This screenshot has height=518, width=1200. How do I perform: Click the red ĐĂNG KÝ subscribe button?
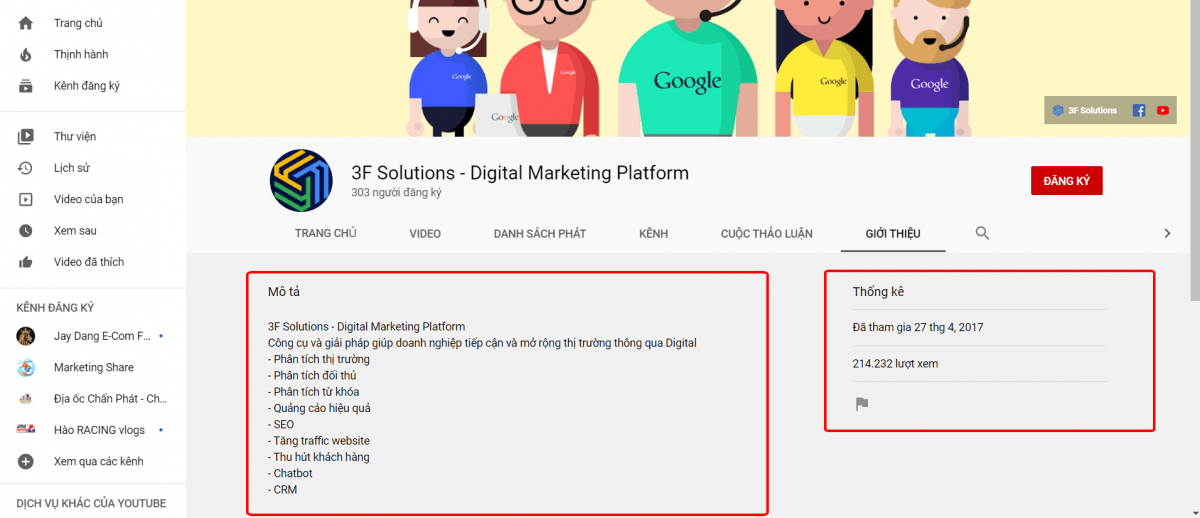click(x=1066, y=181)
